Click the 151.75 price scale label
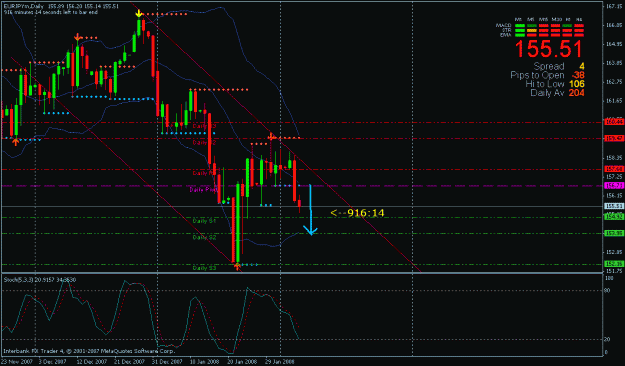The width and height of the screenshot is (625, 366). point(614,271)
